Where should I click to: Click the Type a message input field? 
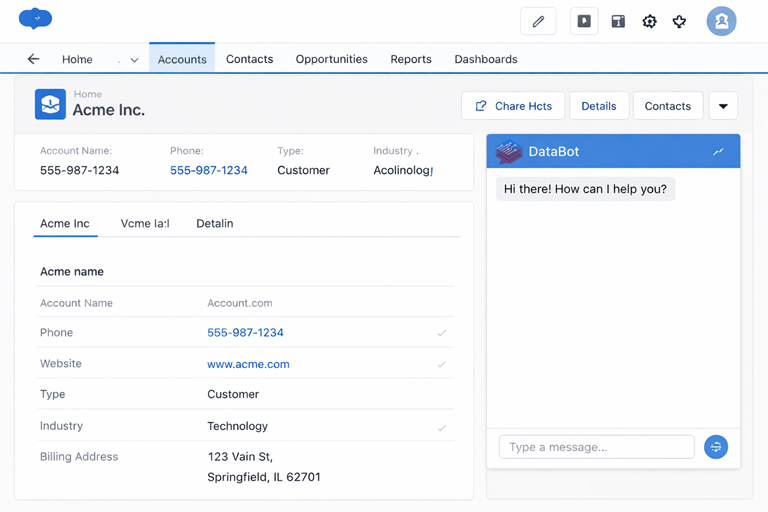pos(596,447)
